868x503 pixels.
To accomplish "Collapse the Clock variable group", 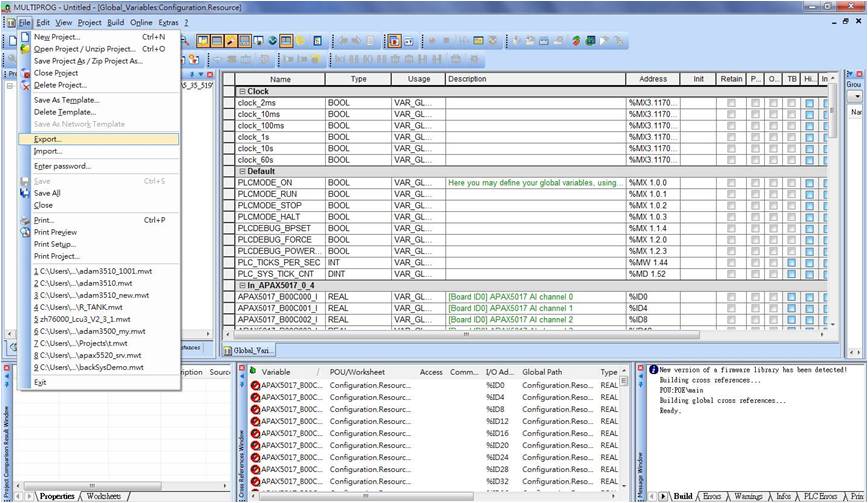I will pyautogui.click(x=241, y=91).
